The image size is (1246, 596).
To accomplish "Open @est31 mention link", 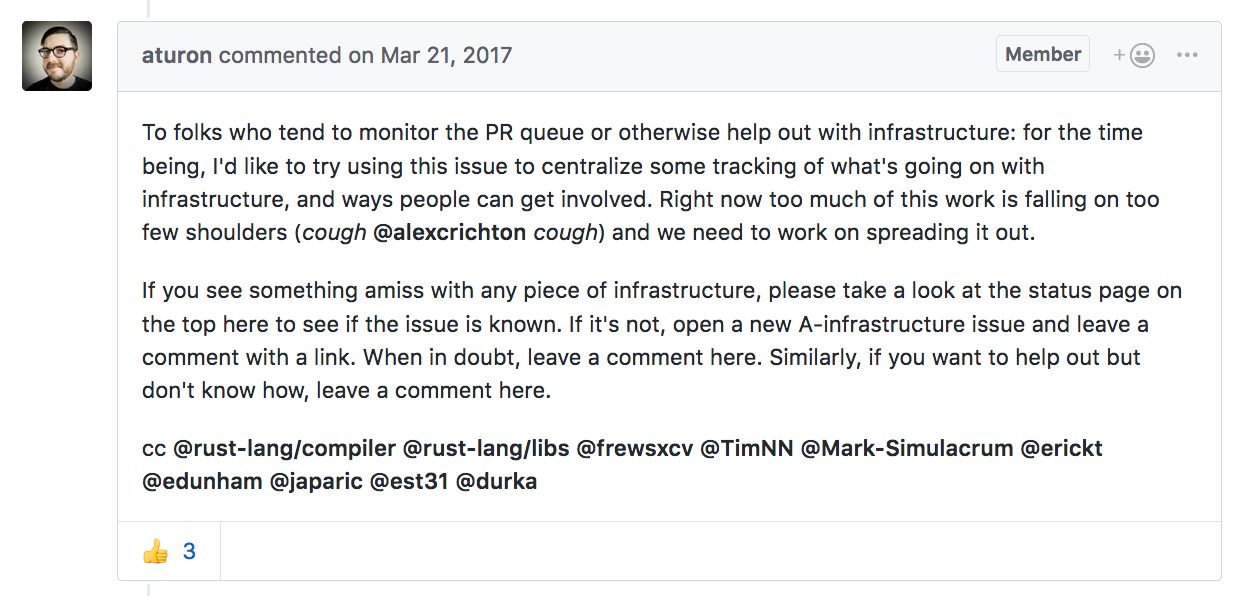I will point(408,481).
